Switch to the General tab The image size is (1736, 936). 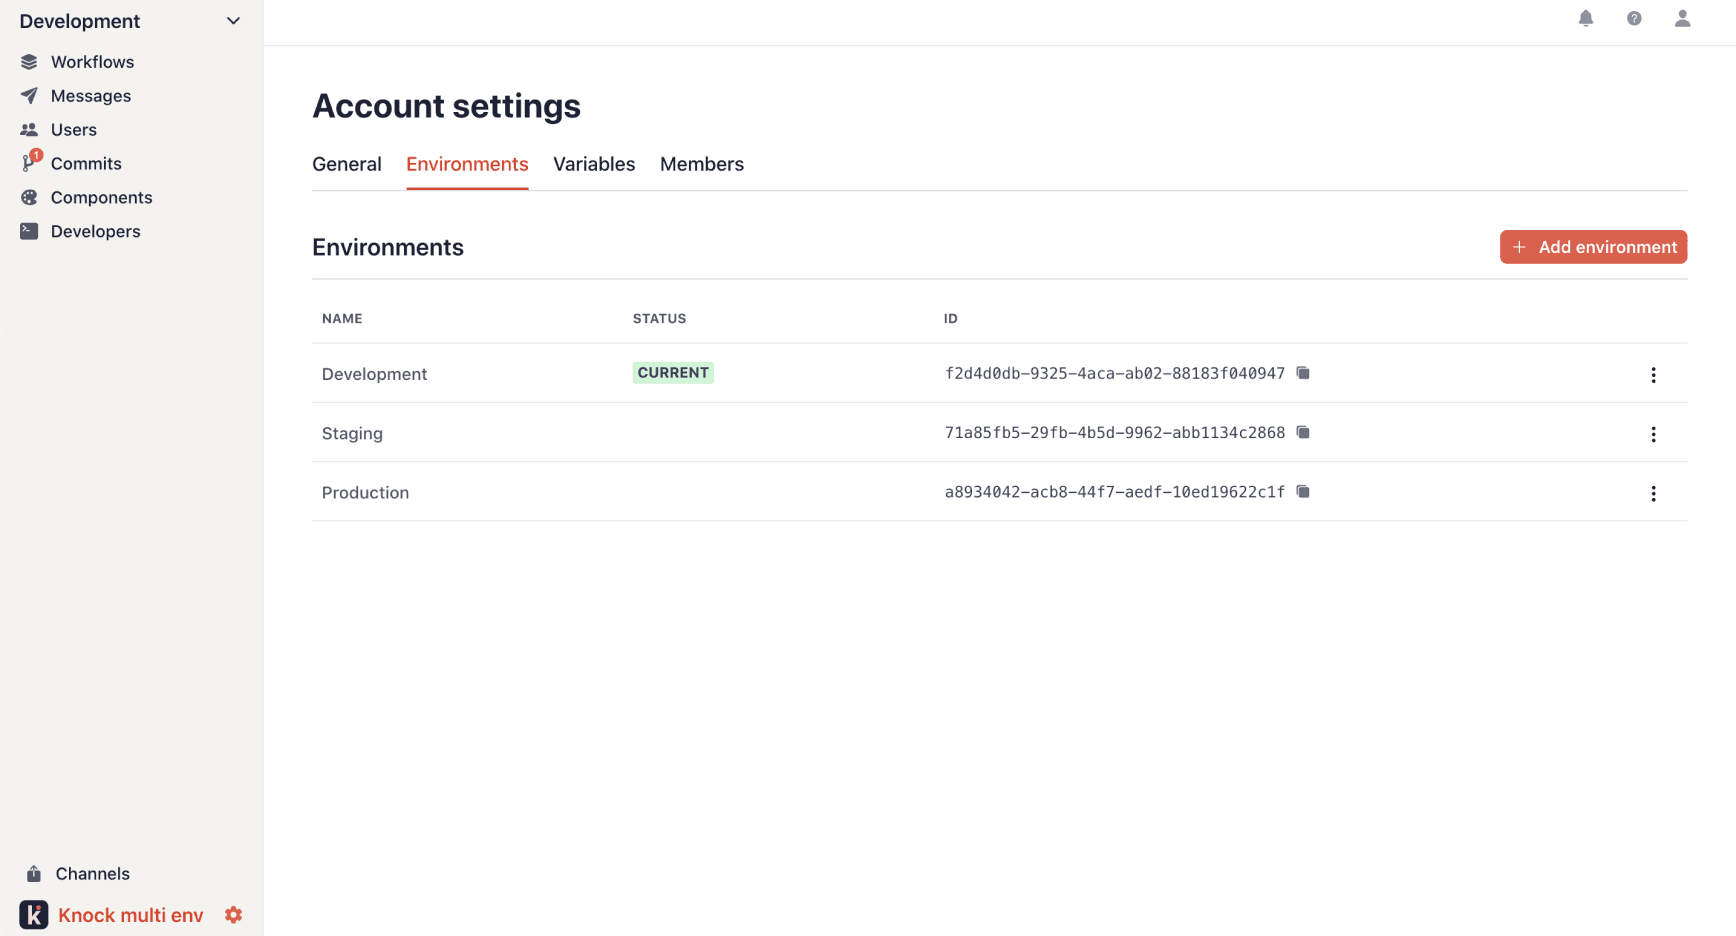tap(347, 164)
